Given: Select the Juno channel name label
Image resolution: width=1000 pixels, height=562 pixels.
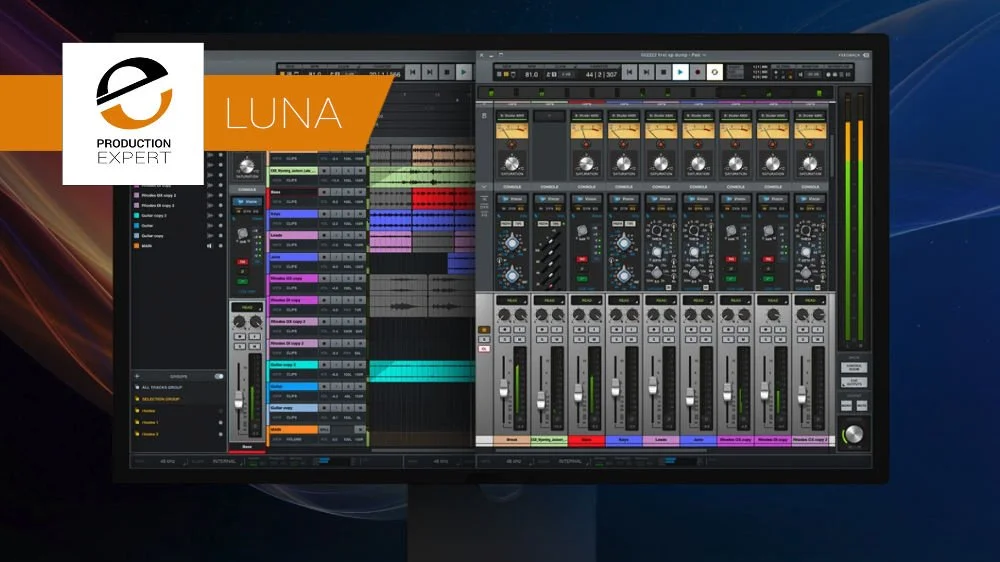Looking at the screenshot, I should point(698,440).
